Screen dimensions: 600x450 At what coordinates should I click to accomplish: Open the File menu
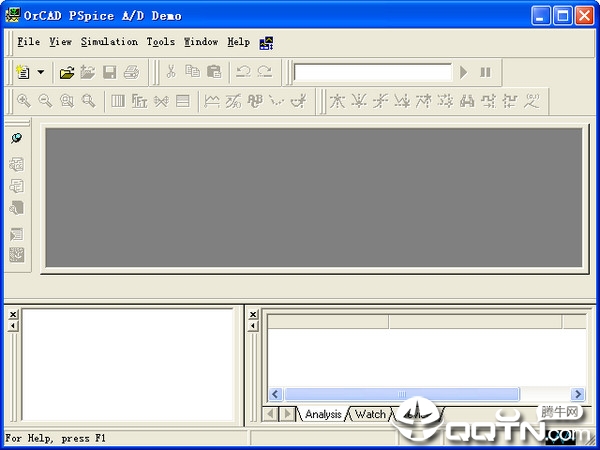[28, 42]
